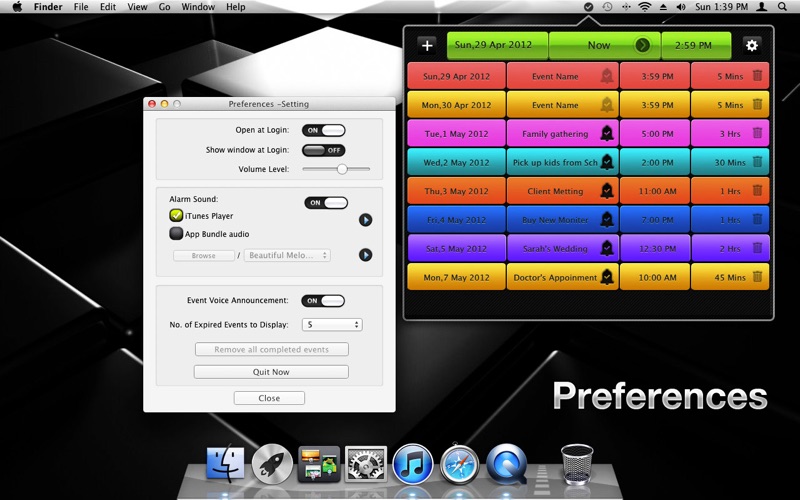Screen dimensions: 800x500
Task: Toggle alarm bell for Sarah's Wedding
Action: point(607,248)
